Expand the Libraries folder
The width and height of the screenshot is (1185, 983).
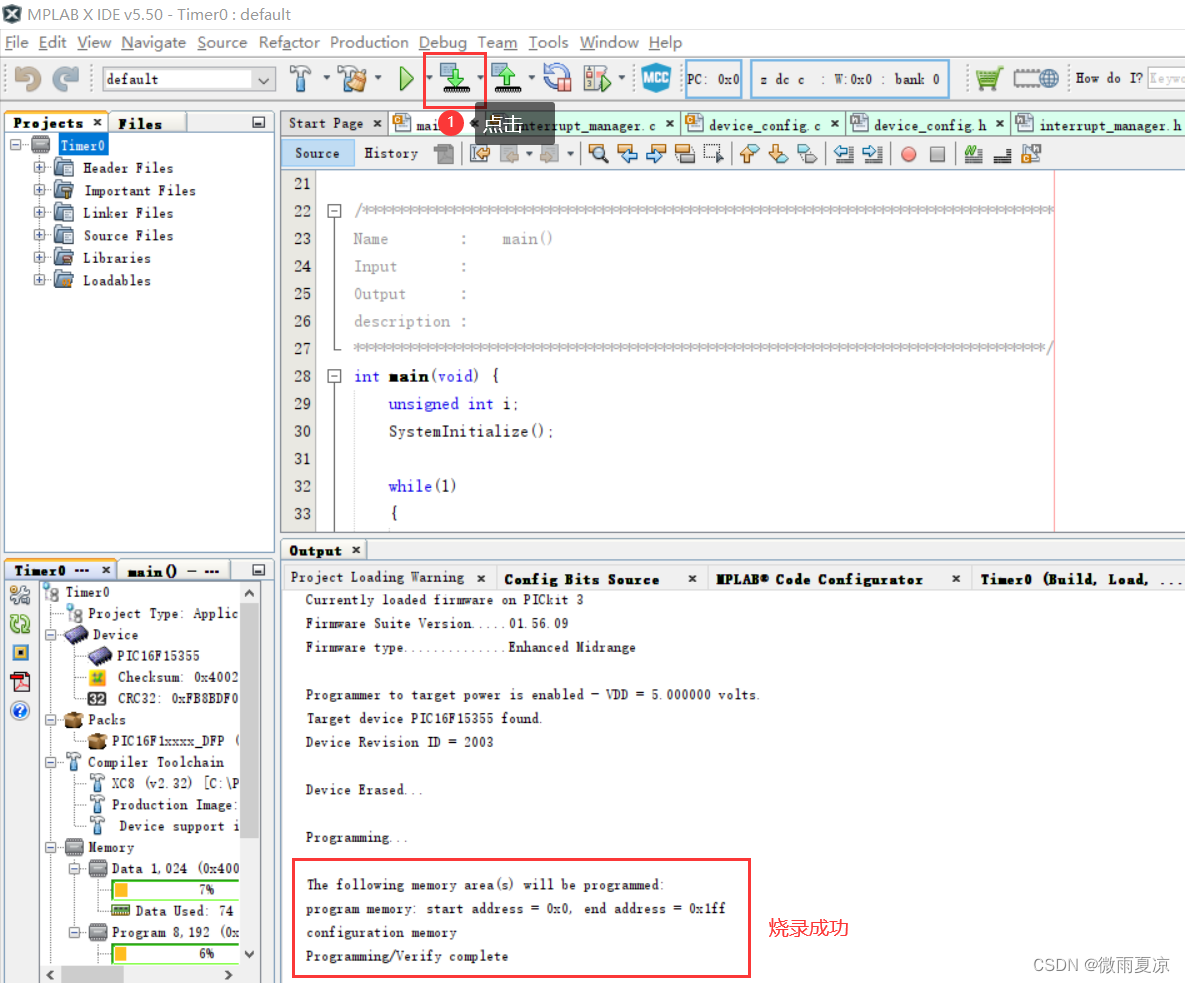coord(39,257)
